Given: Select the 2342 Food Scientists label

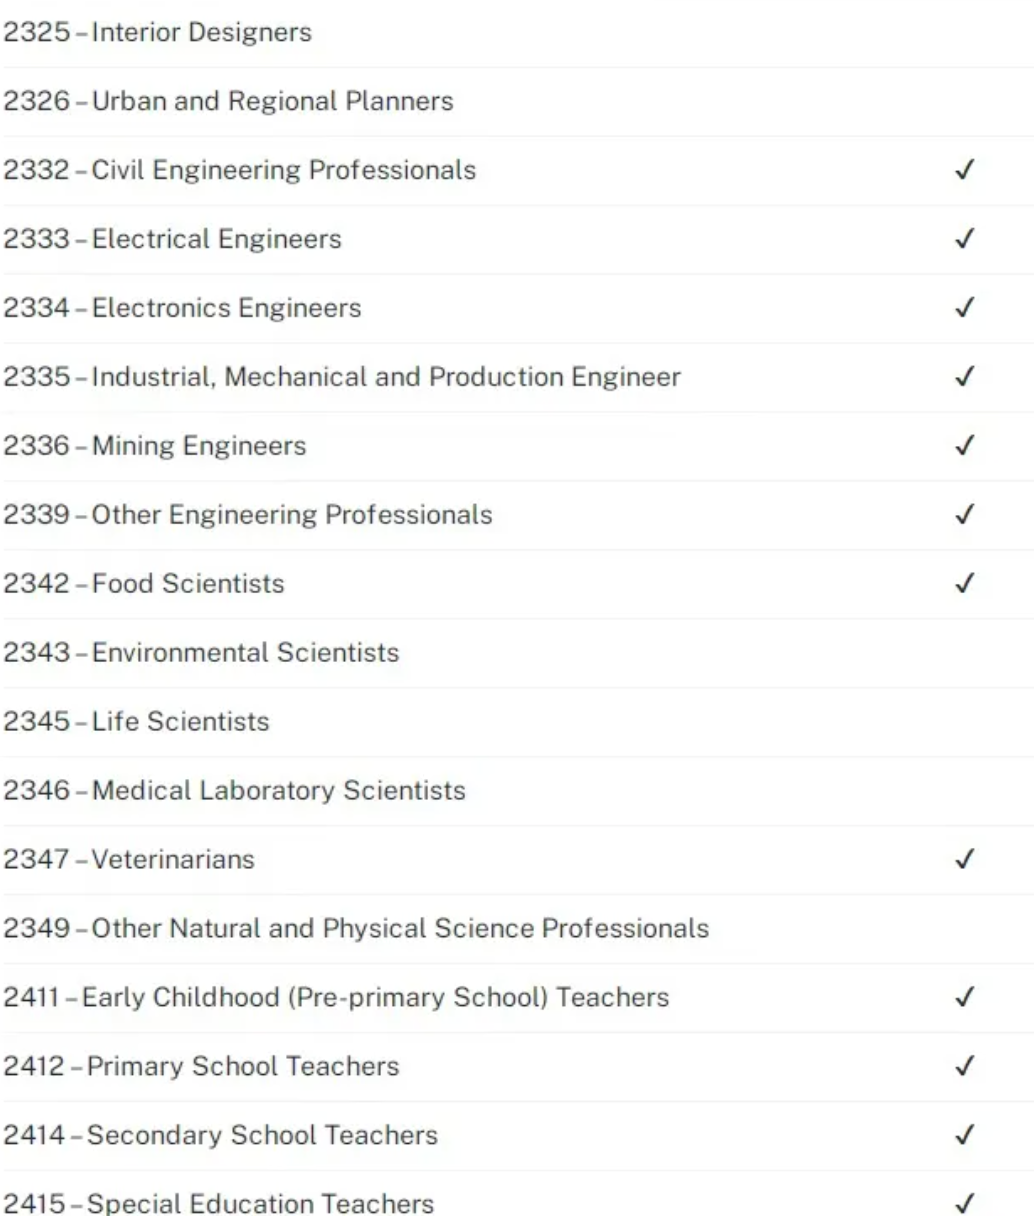Looking at the screenshot, I should 143,584.
